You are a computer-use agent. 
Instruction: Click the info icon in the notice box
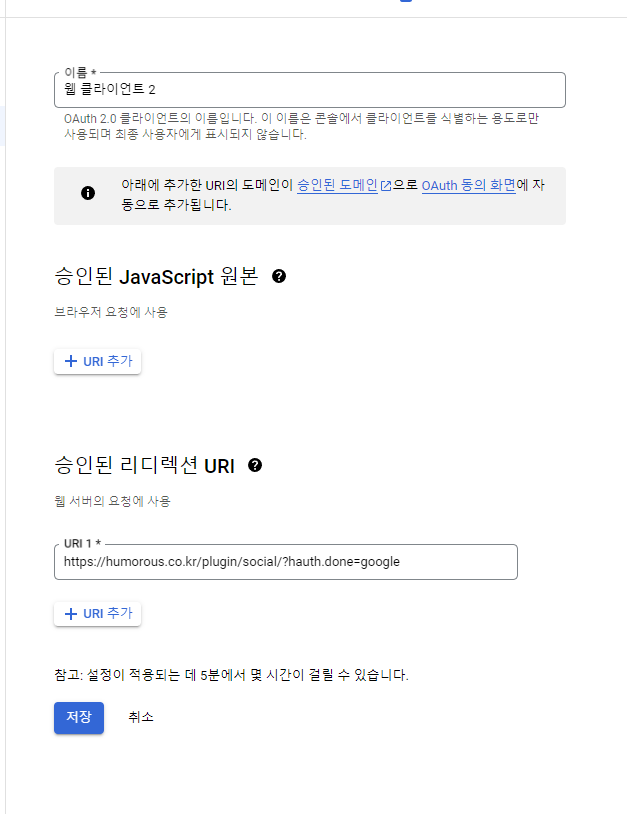tap(88, 193)
